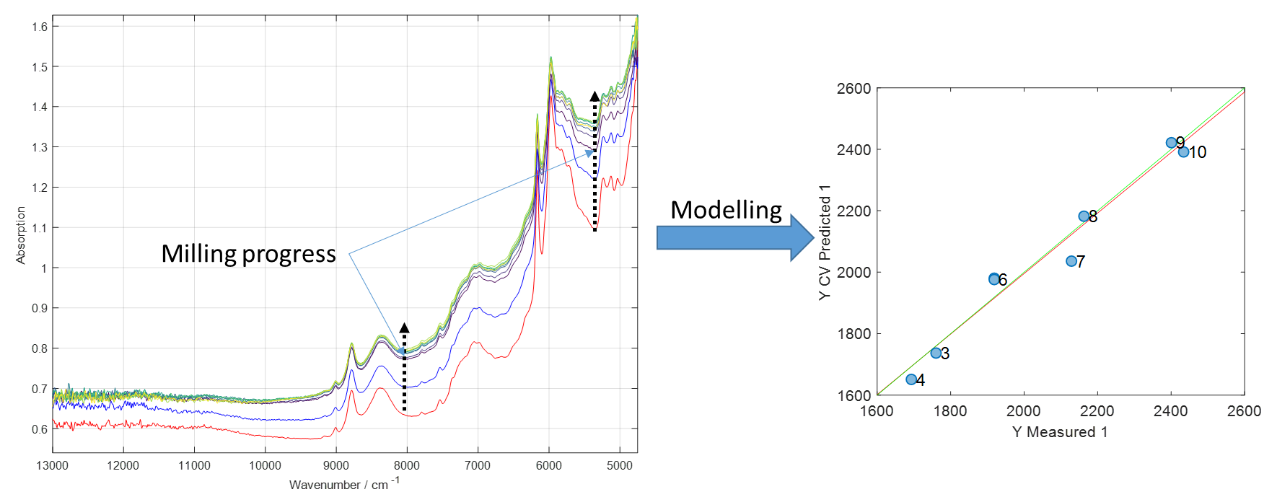Click data point 8 marker
Screen dimensions: 1277x497
coord(1084,216)
